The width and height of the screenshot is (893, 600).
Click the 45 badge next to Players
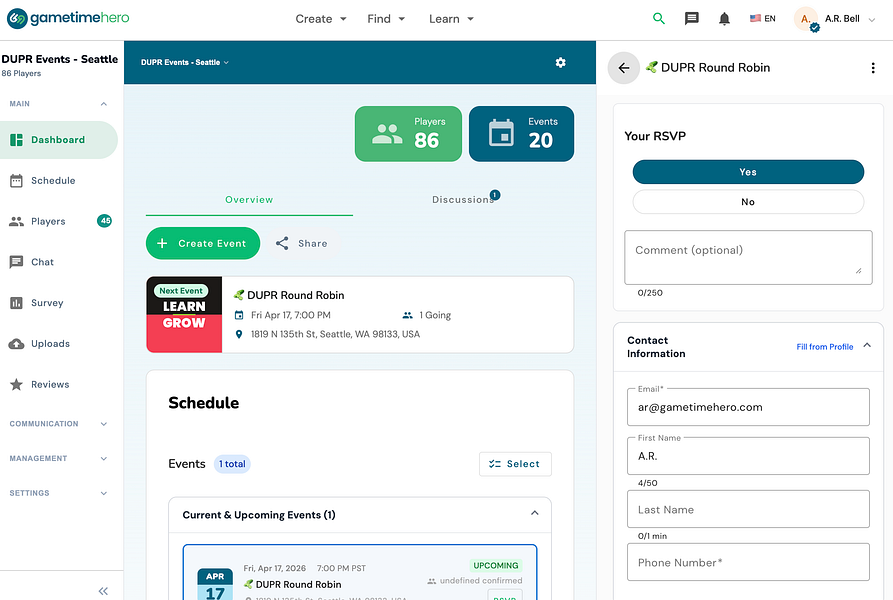click(105, 221)
